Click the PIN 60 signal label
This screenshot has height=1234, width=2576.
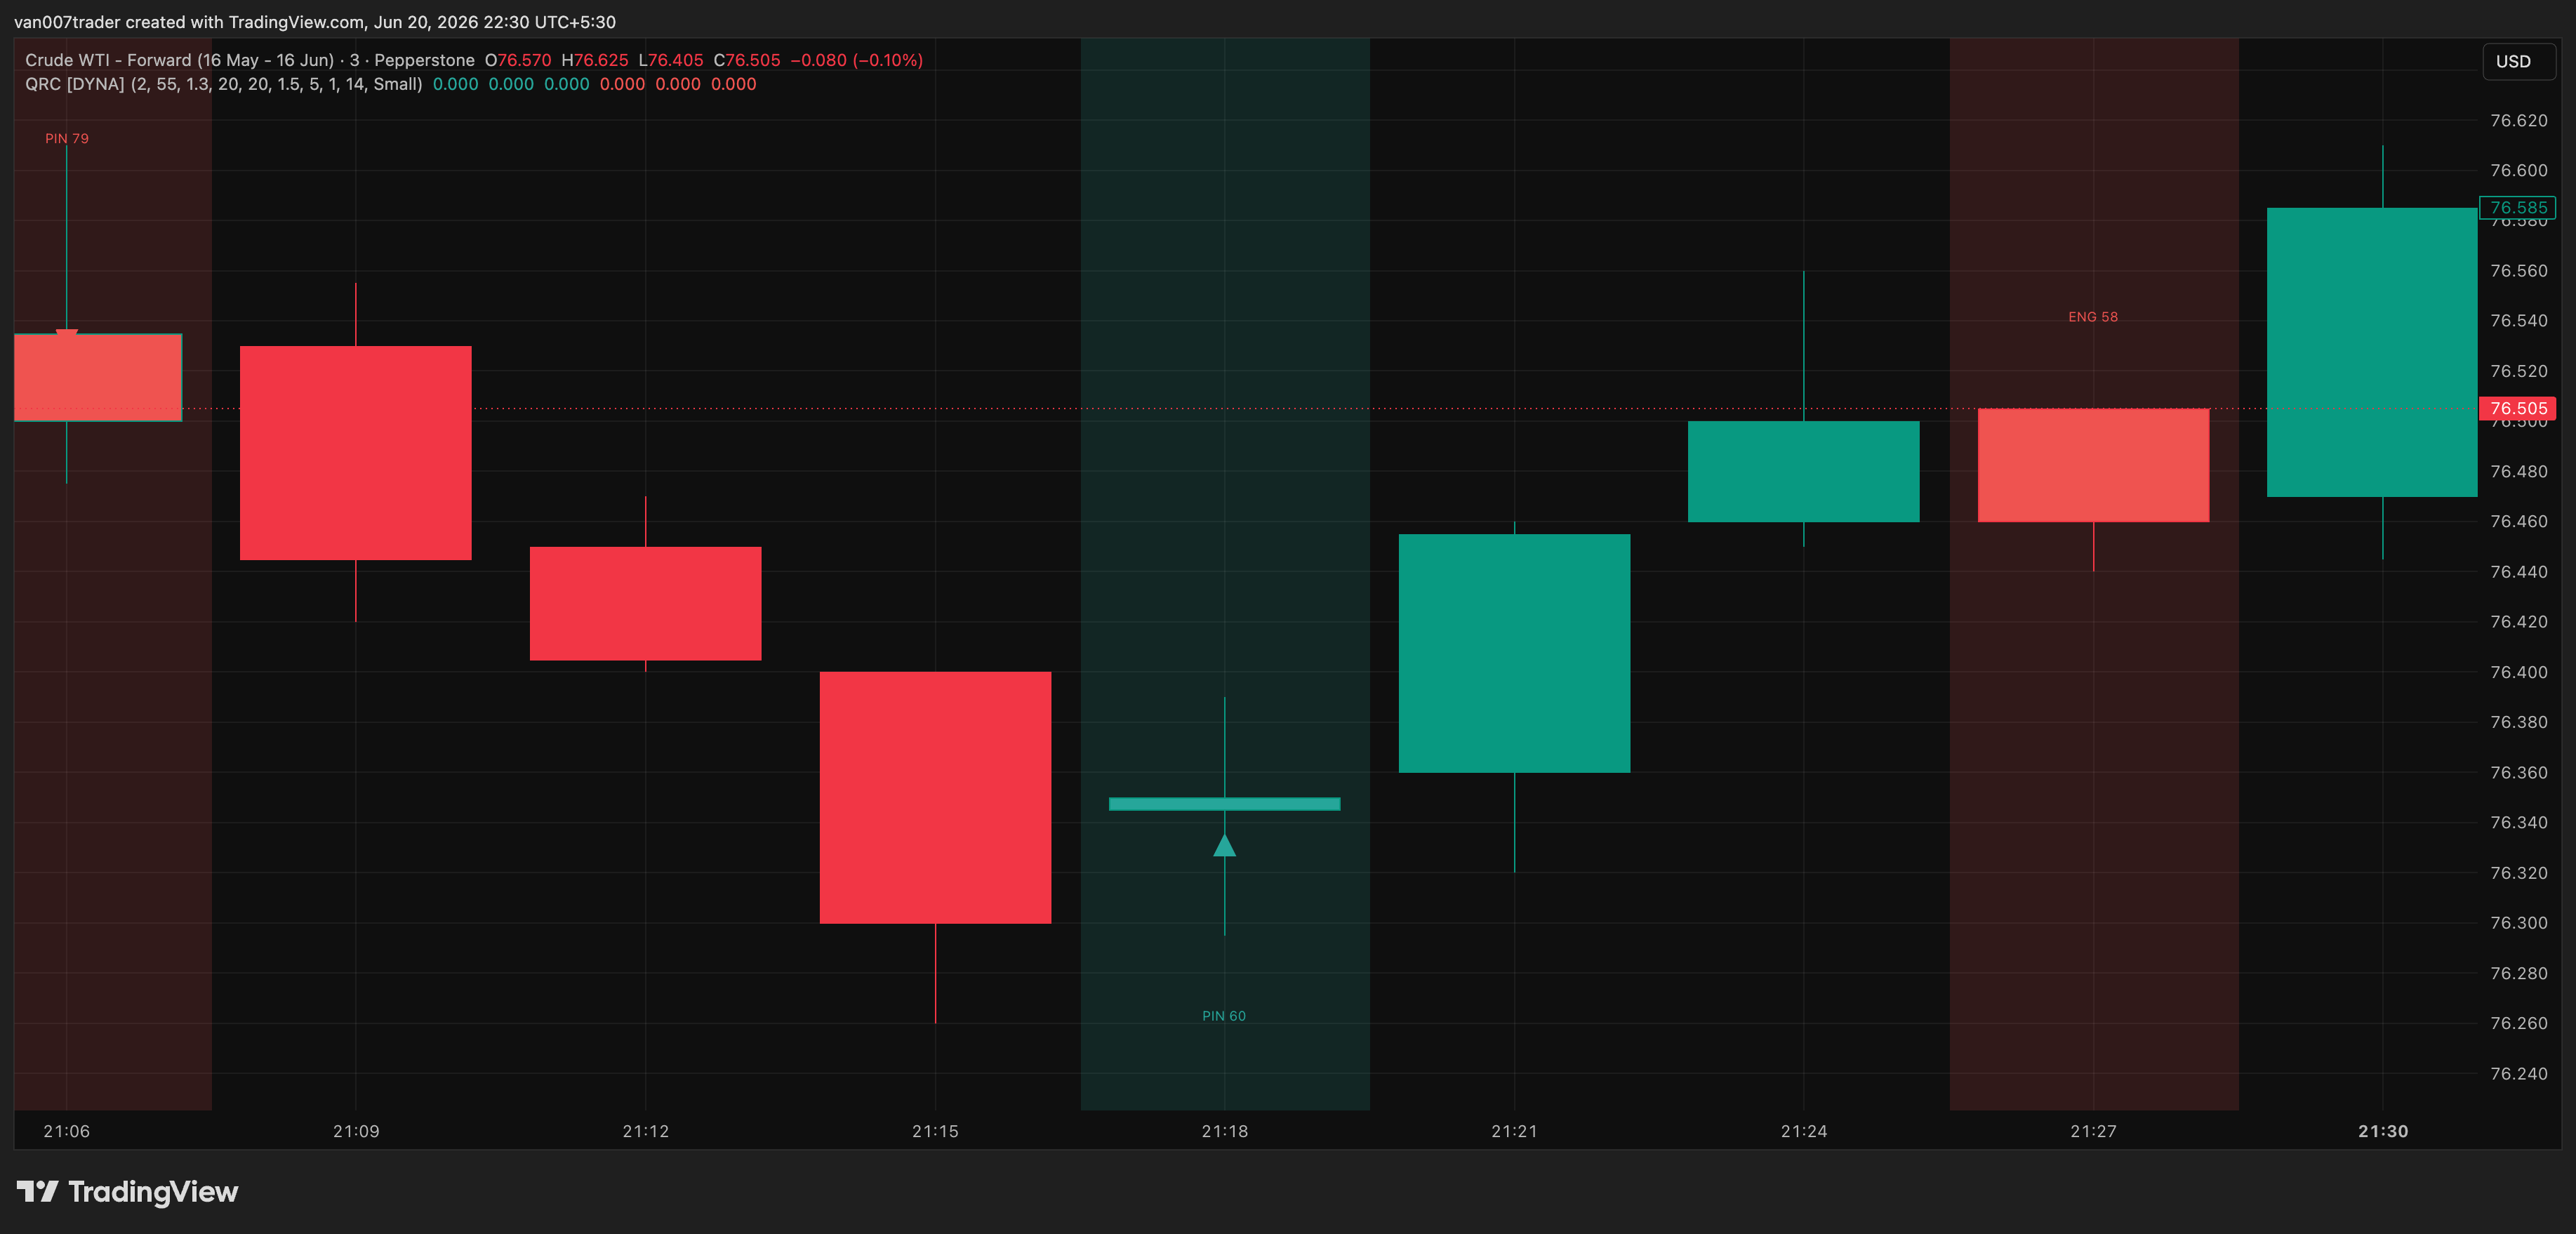[x=1224, y=1015]
